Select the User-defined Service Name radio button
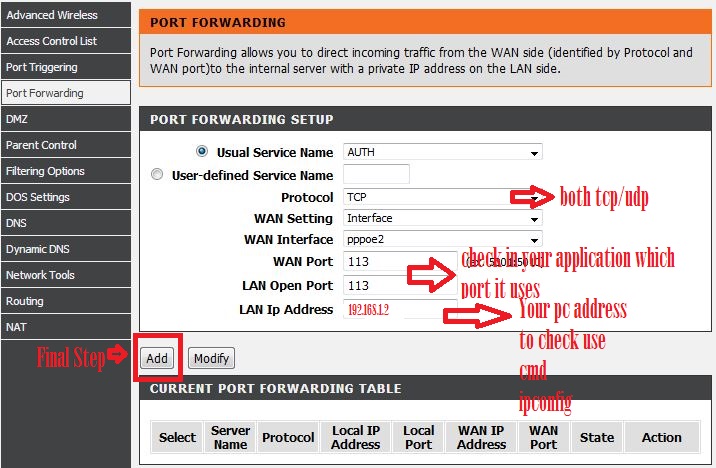The width and height of the screenshot is (716, 468). (157, 175)
